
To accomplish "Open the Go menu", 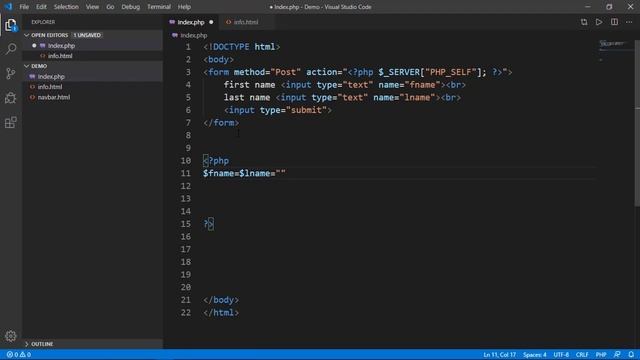I will click(x=110, y=7).
